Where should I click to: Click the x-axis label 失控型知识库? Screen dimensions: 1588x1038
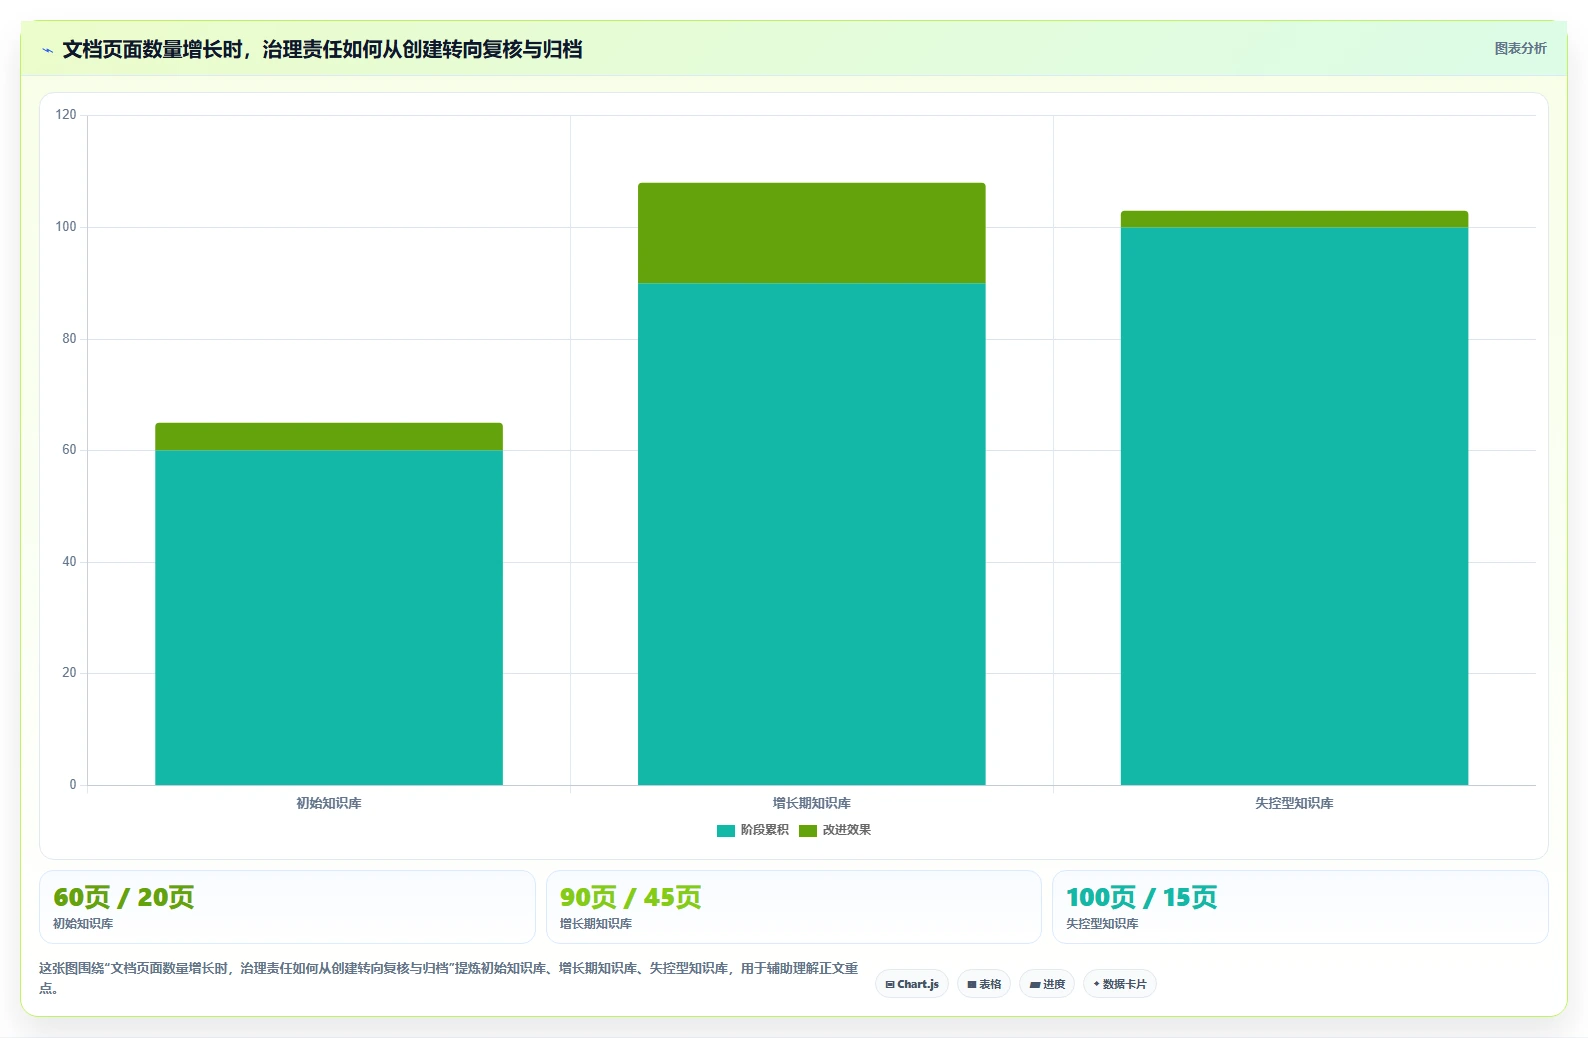(1294, 803)
